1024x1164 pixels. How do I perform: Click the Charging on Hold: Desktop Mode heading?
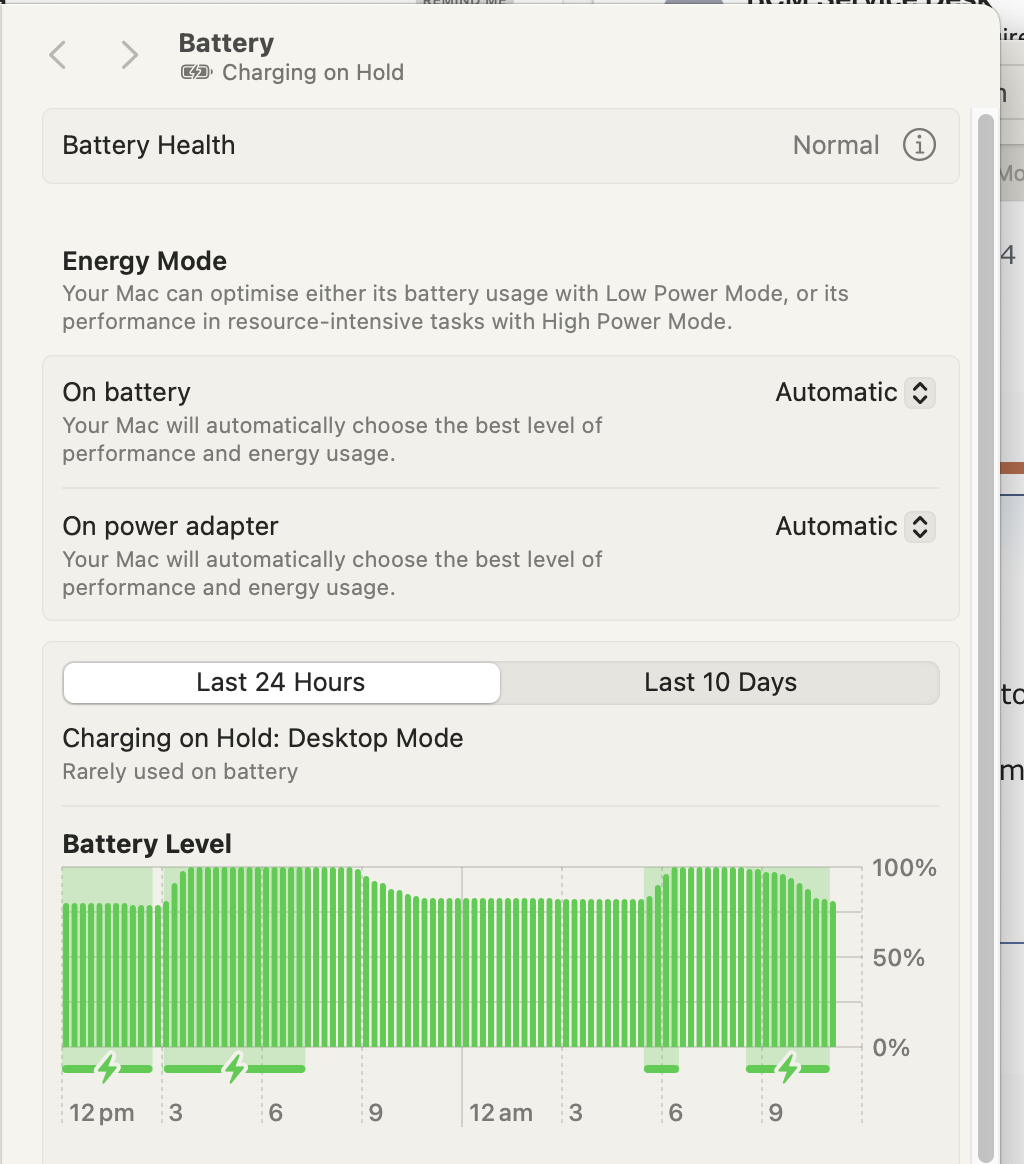(x=263, y=738)
